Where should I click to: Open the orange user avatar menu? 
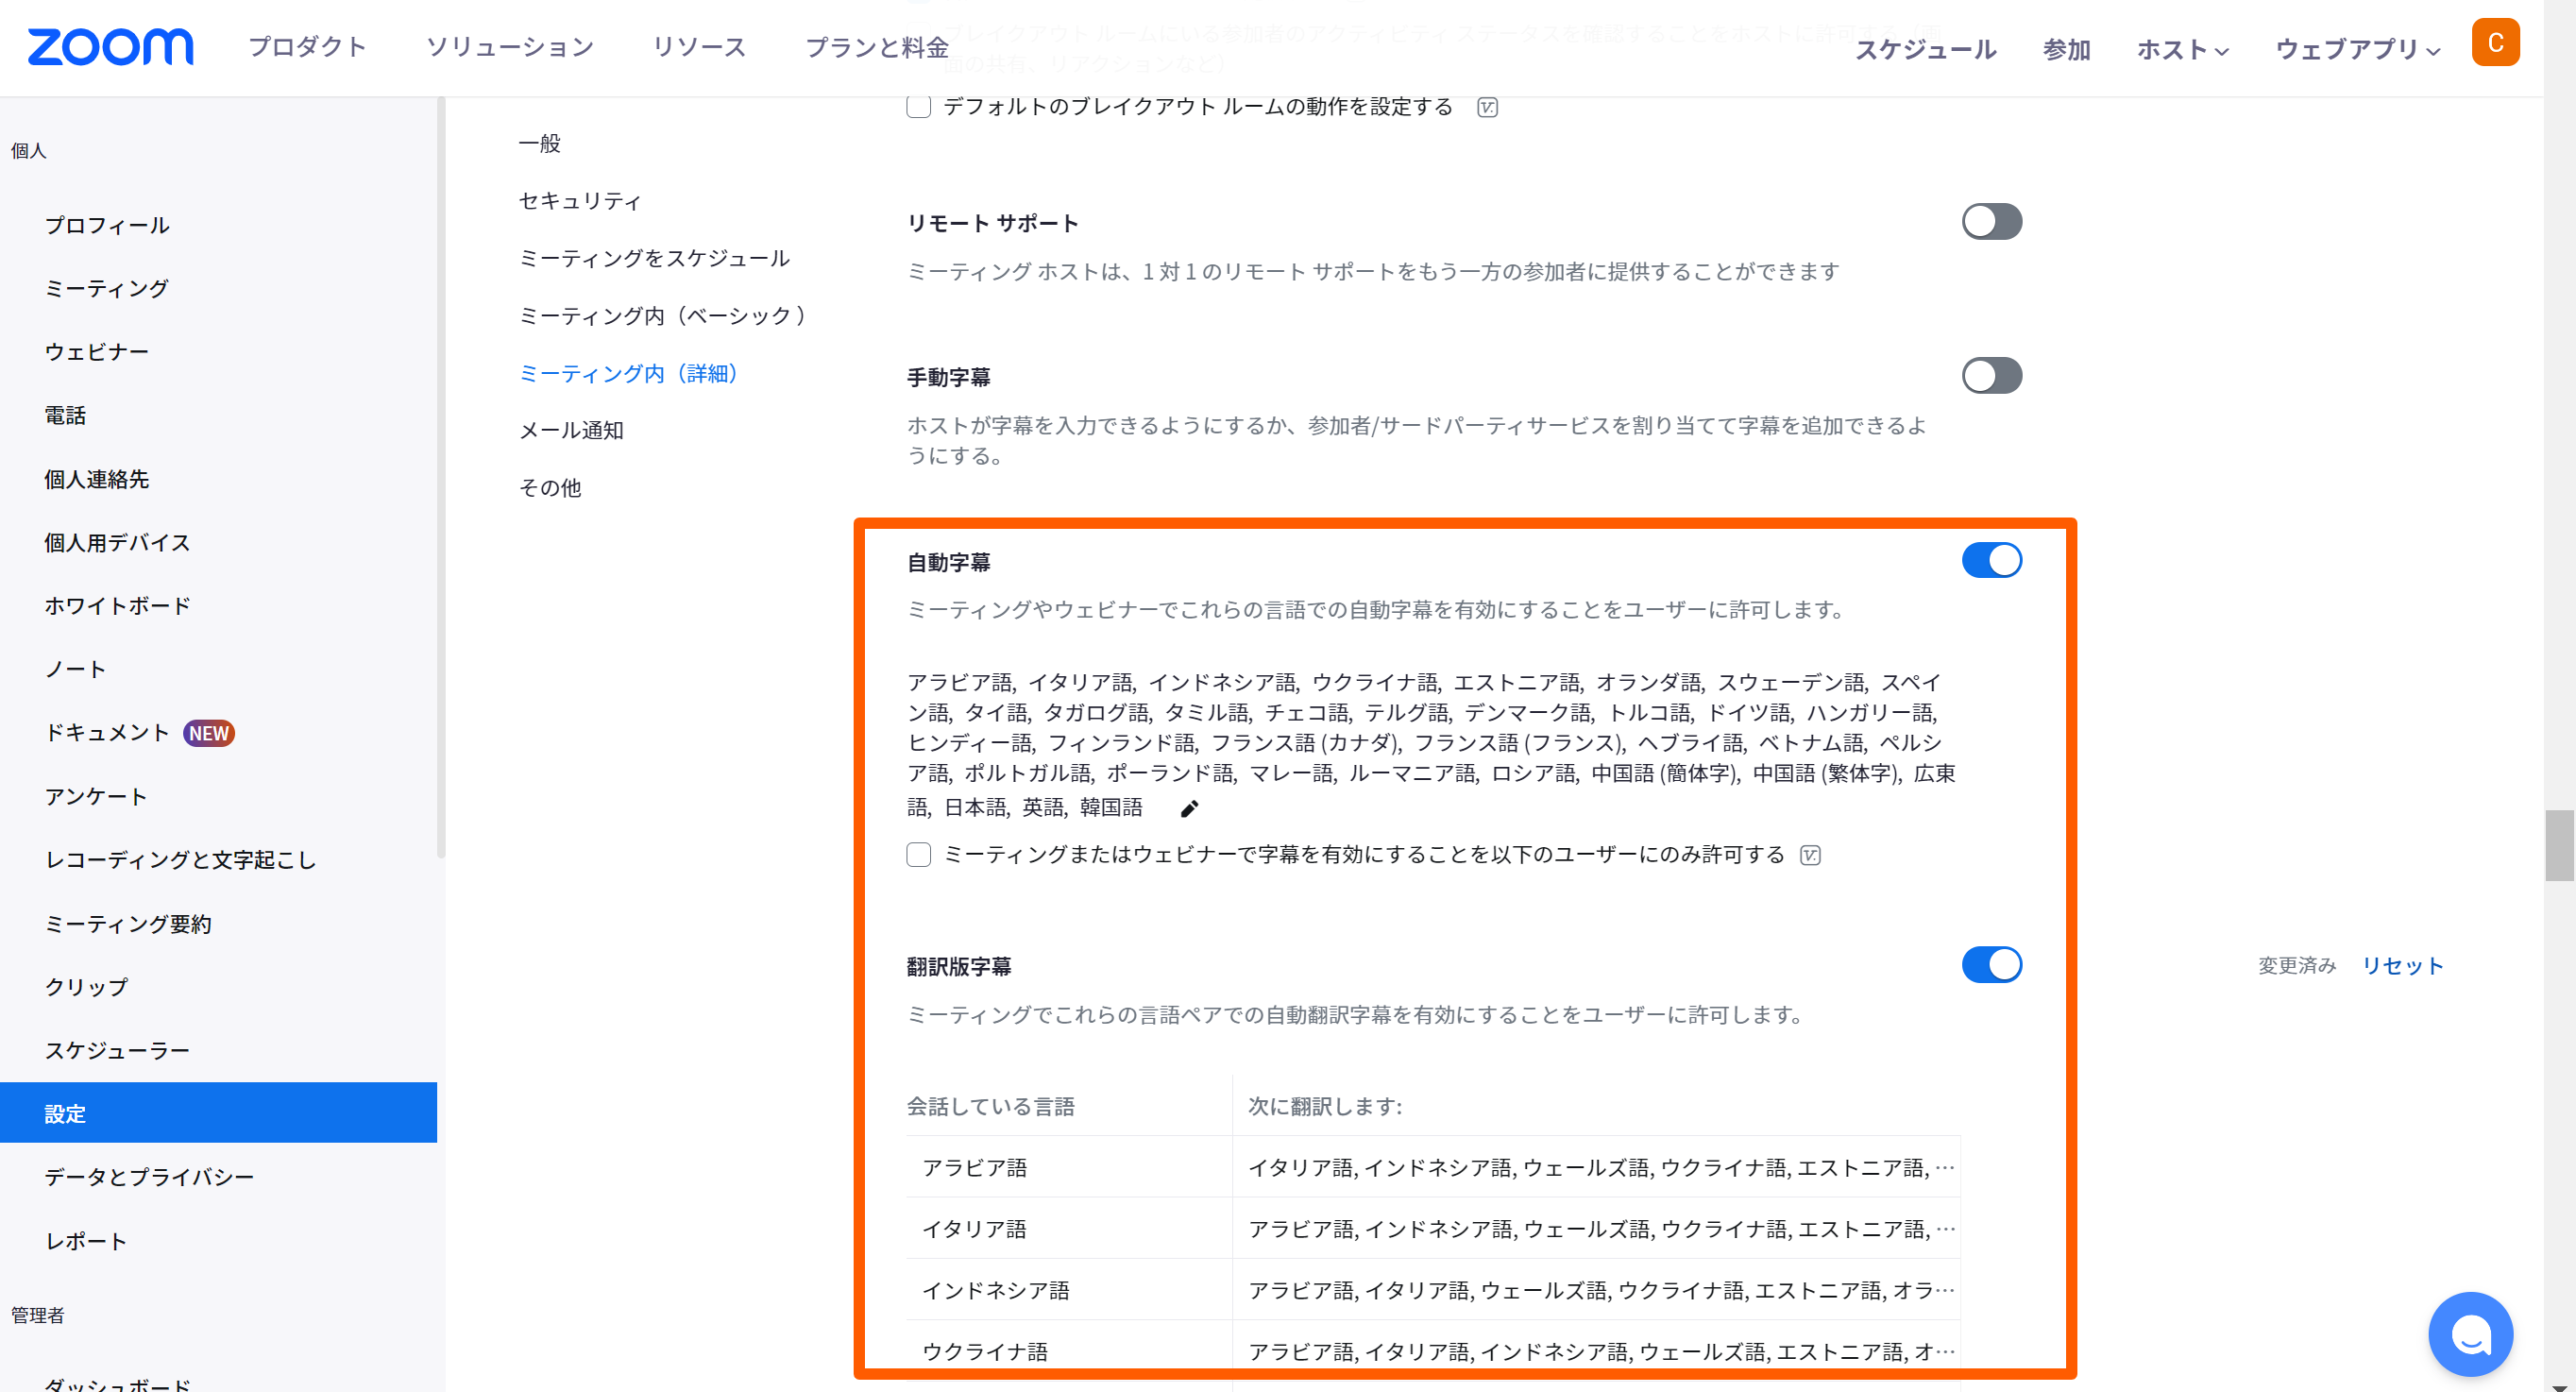click(x=2494, y=43)
